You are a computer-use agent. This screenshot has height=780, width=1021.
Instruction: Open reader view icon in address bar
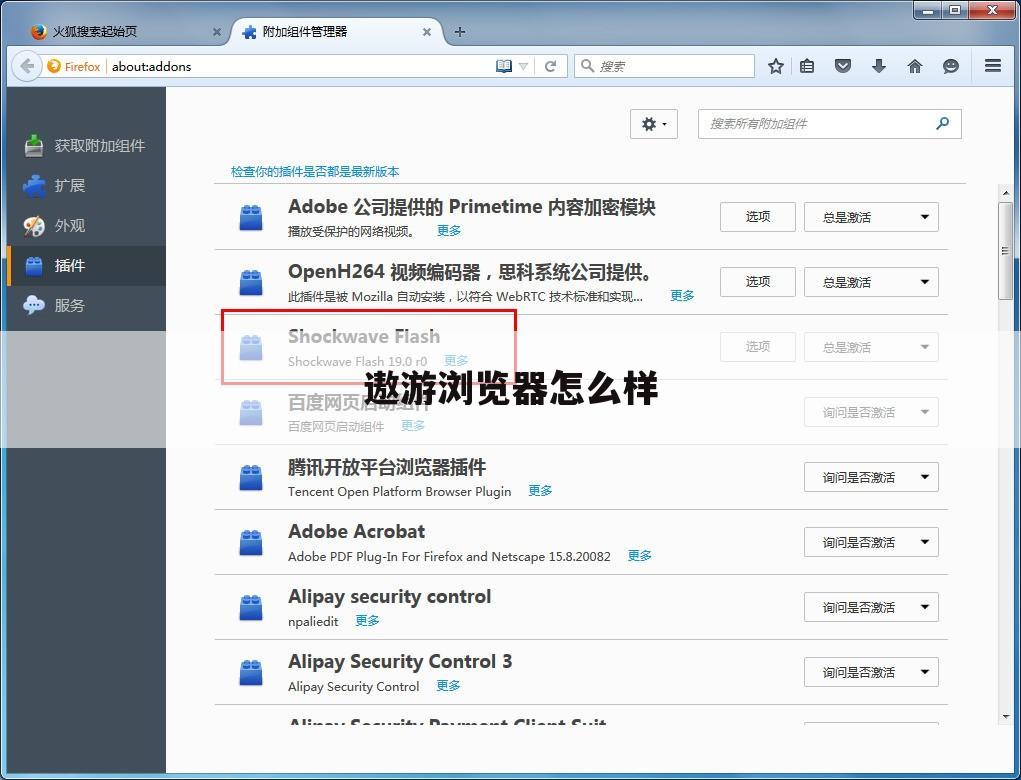(503, 66)
